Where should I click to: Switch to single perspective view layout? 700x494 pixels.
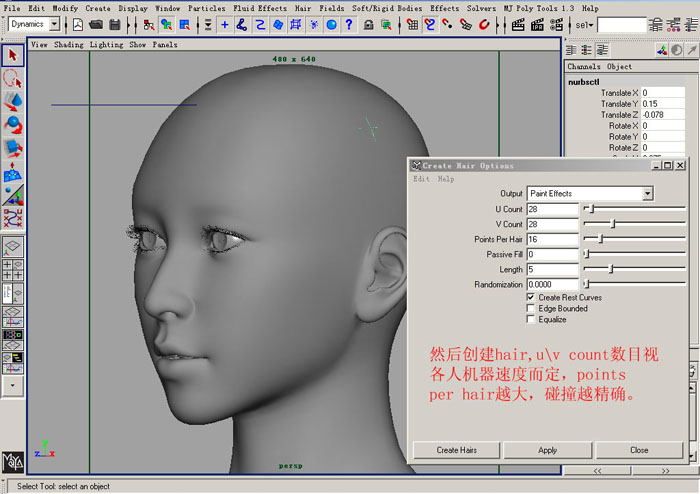pos(12,247)
